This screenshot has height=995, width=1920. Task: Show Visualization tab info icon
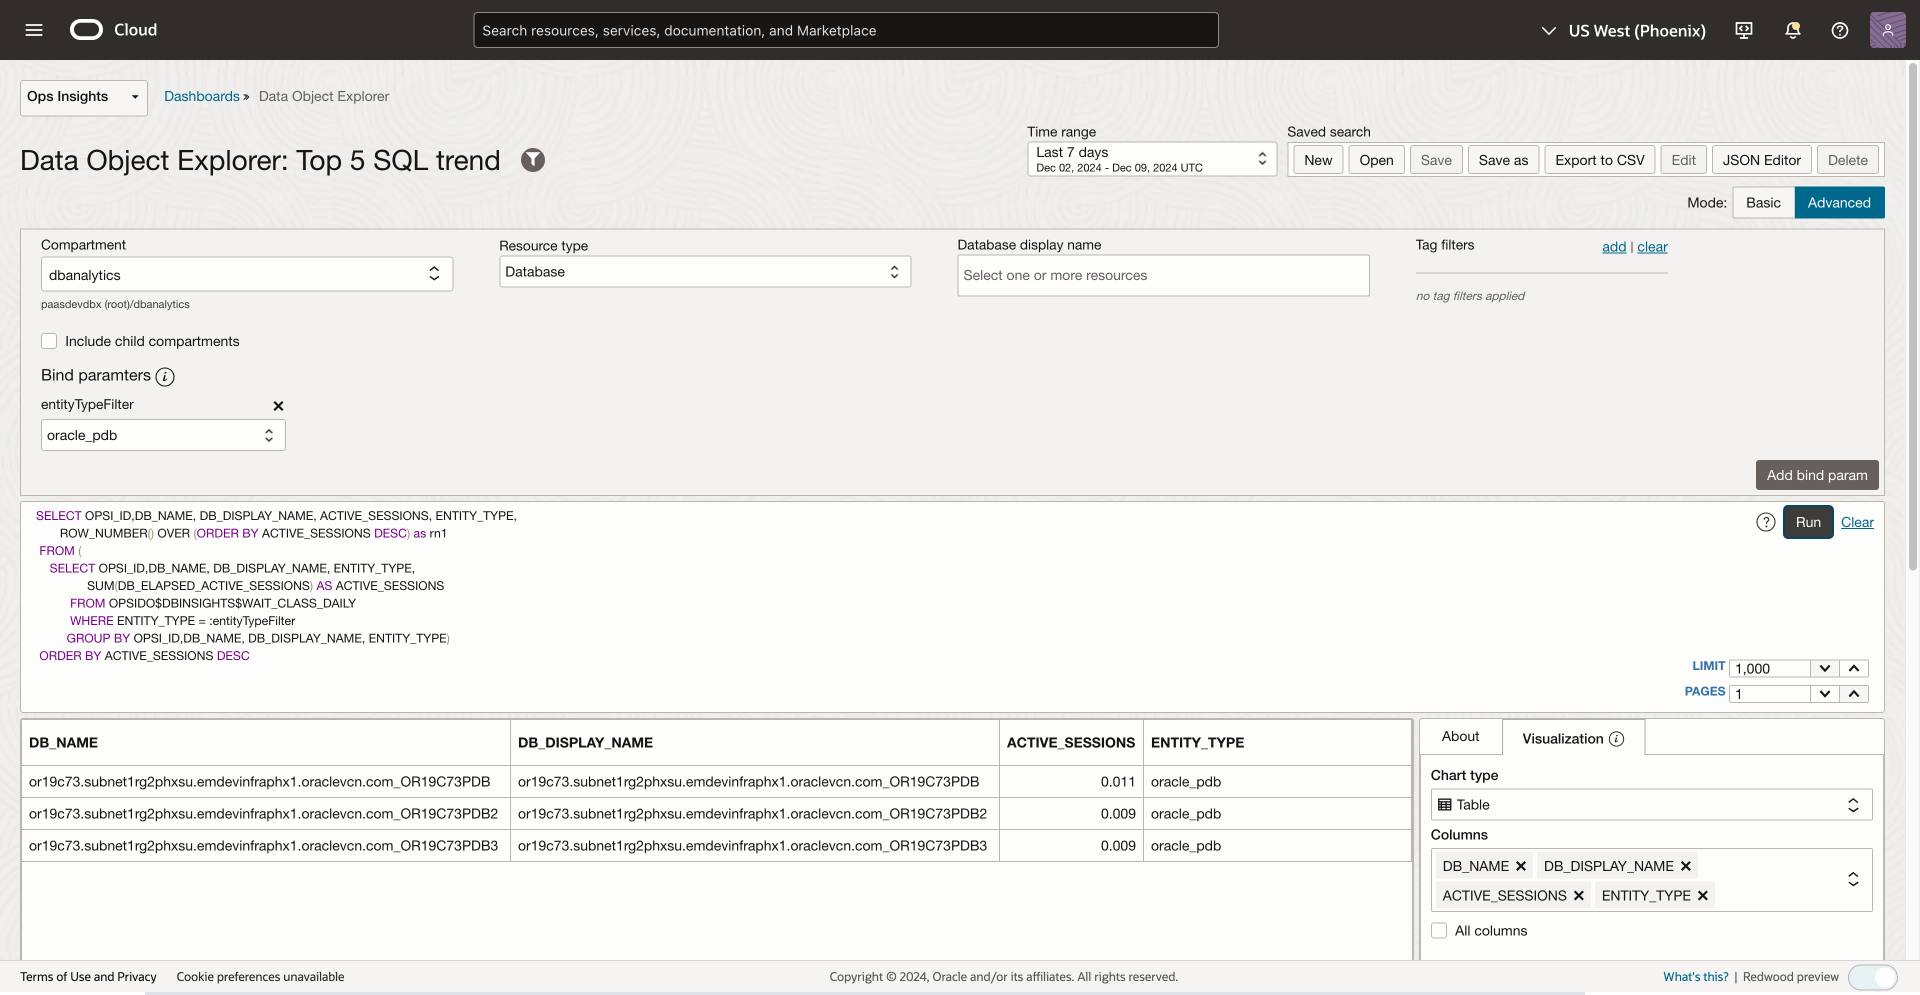pyautogui.click(x=1617, y=739)
